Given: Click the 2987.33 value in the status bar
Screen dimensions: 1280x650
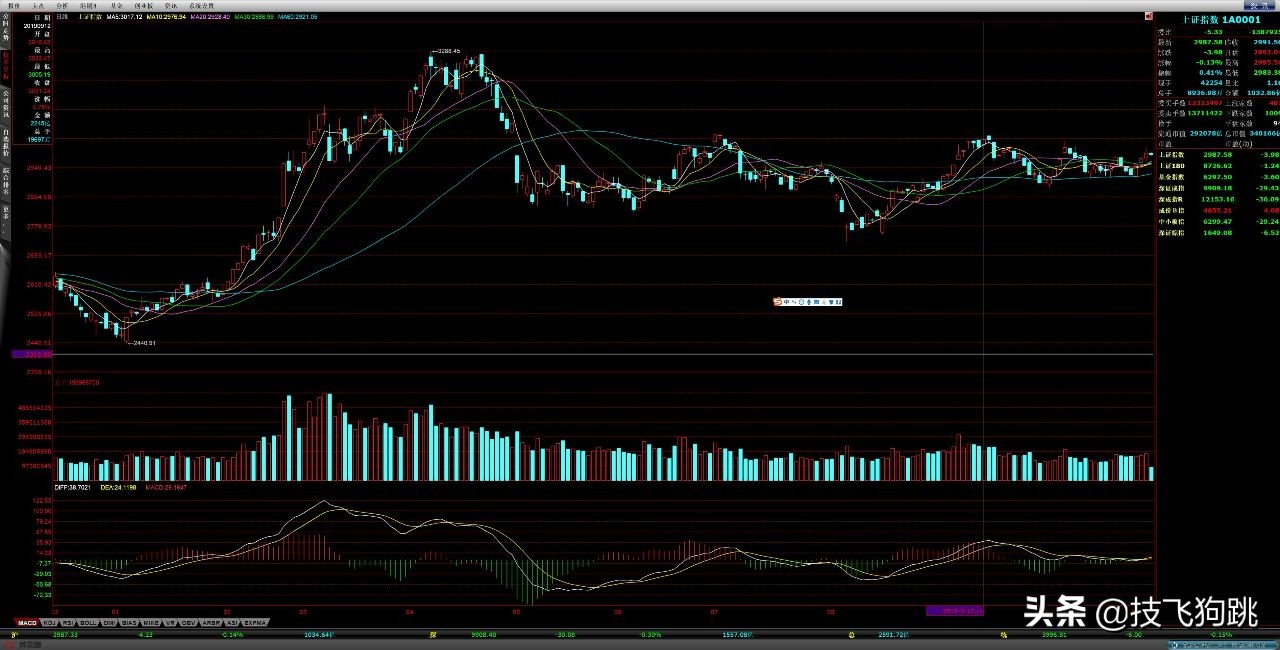Looking at the screenshot, I should tap(65, 634).
